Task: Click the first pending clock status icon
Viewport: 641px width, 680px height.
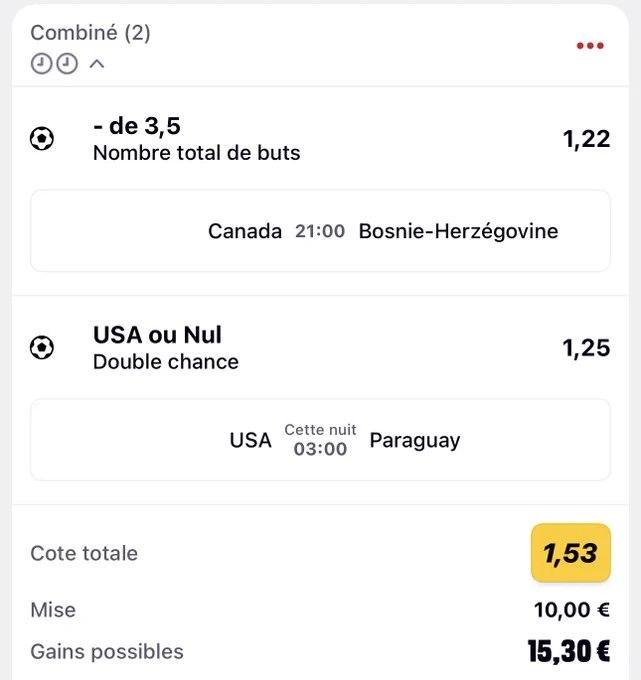Action: pos(41,64)
